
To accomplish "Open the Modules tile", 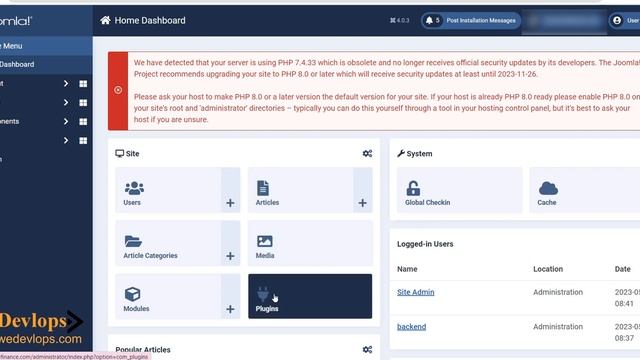I will coord(168,296).
